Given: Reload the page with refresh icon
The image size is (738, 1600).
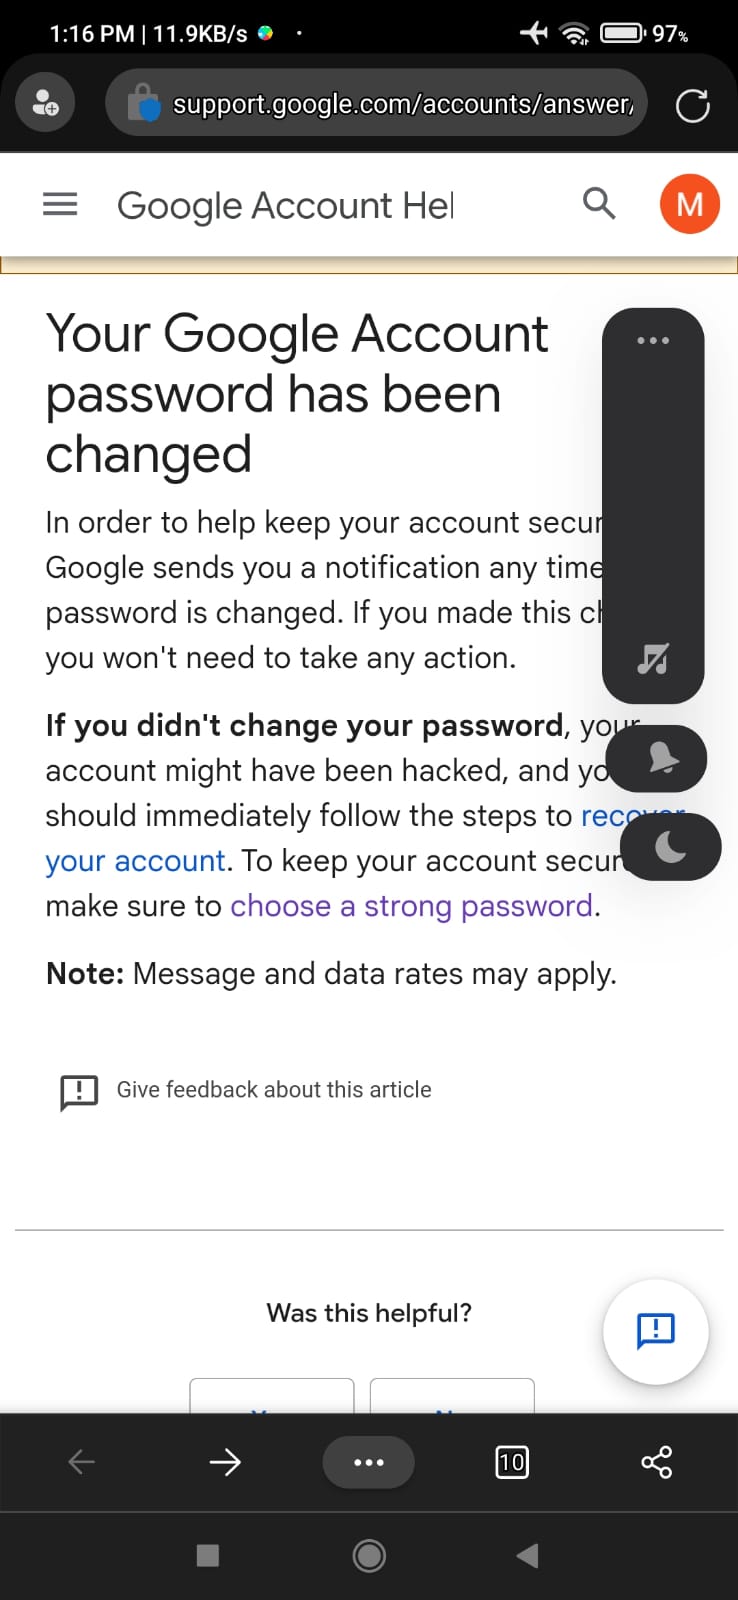Looking at the screenshot, I should [692, 105].
